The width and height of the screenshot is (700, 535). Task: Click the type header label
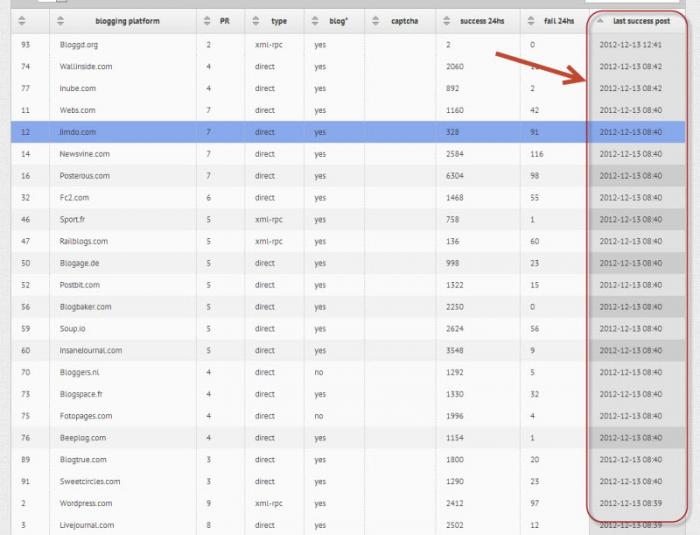point(279,21)
